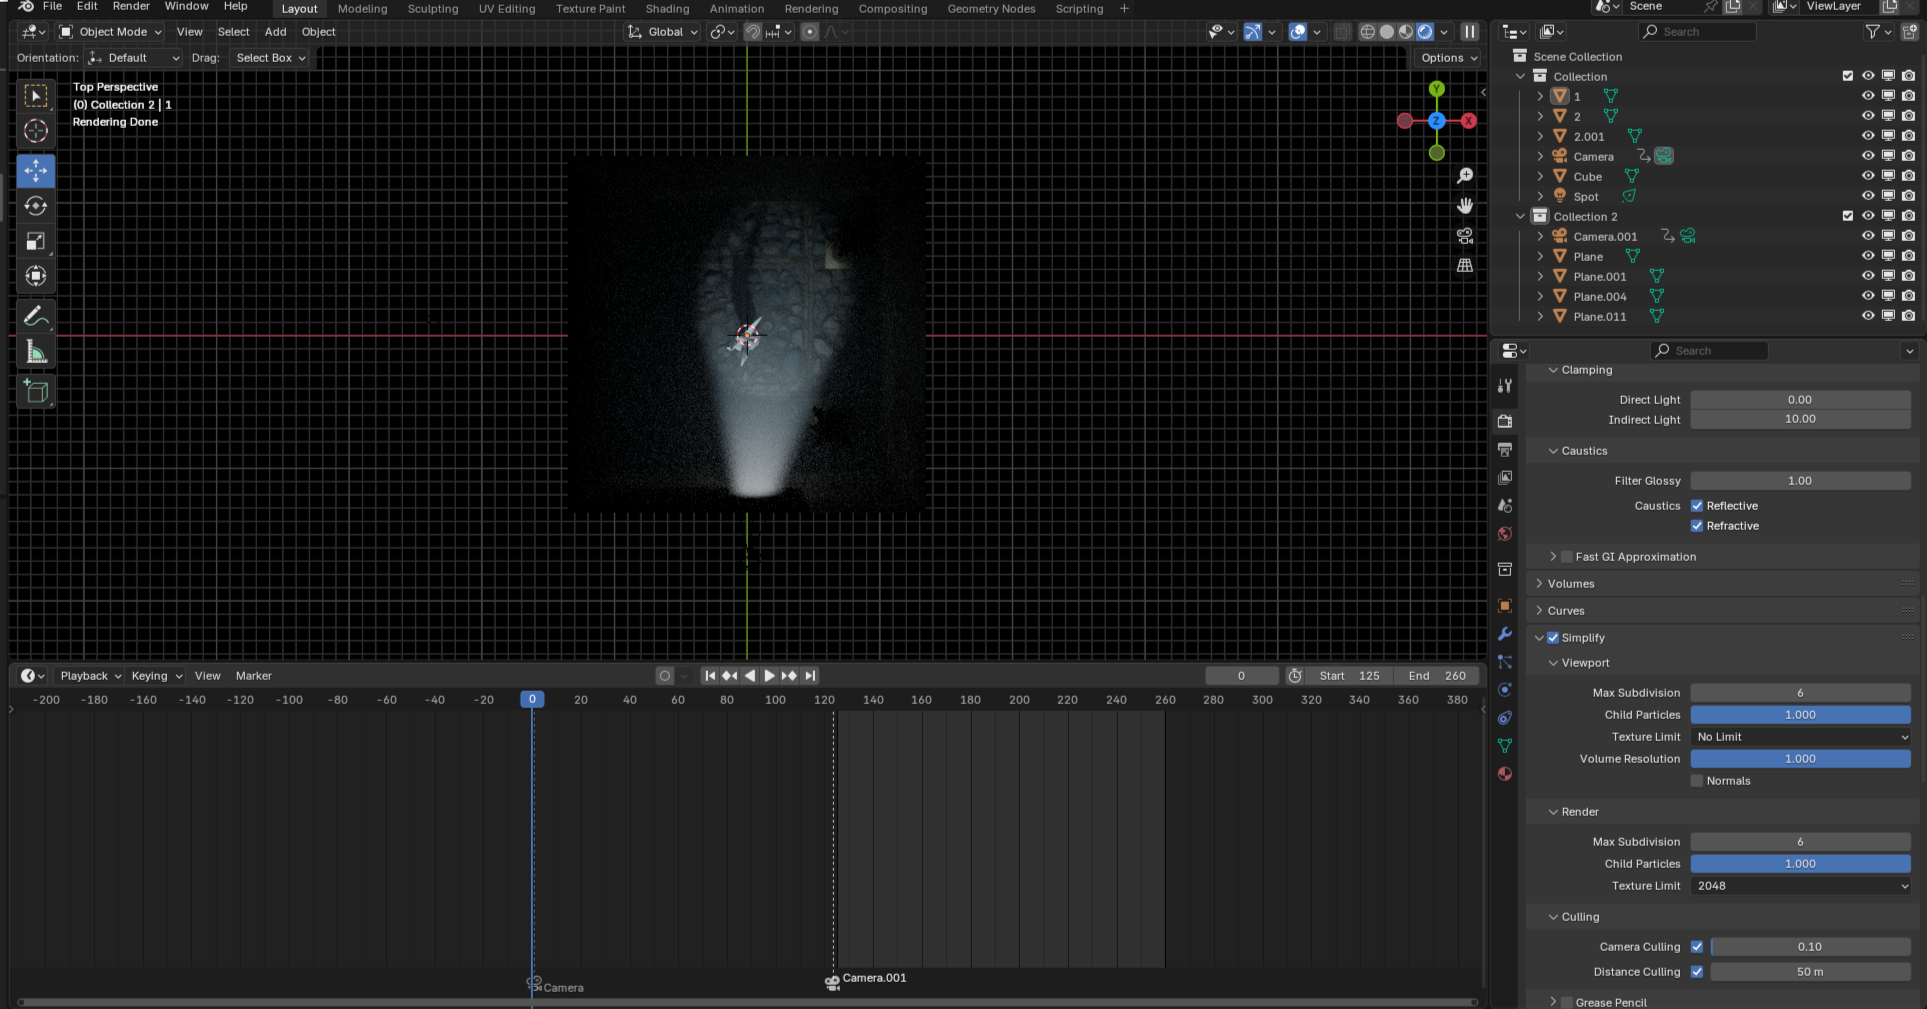This screenshot has height=1009, width=1927.
Task: Hide the Cube object in outliner
Action: click(x=1867, y=176)
